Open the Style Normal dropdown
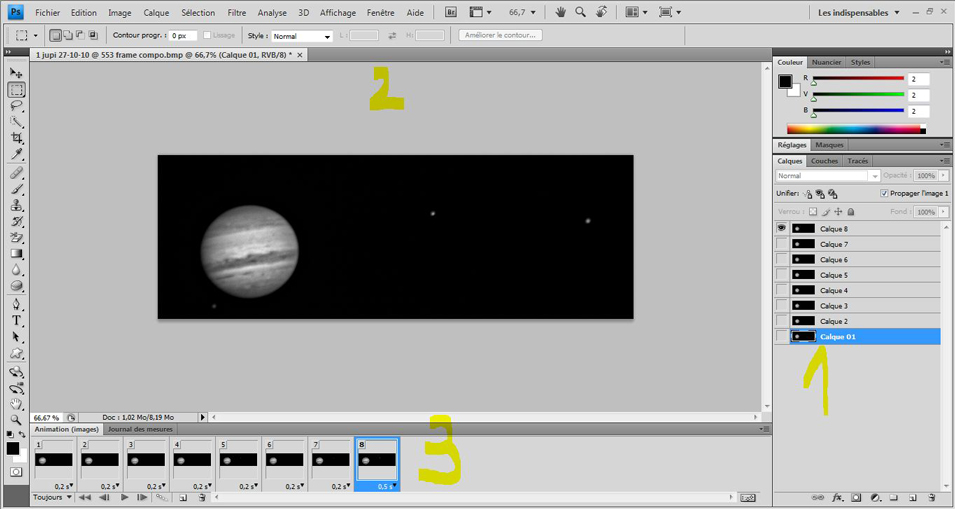The height and width of the screenshot is (509, 955). [302, 36]
